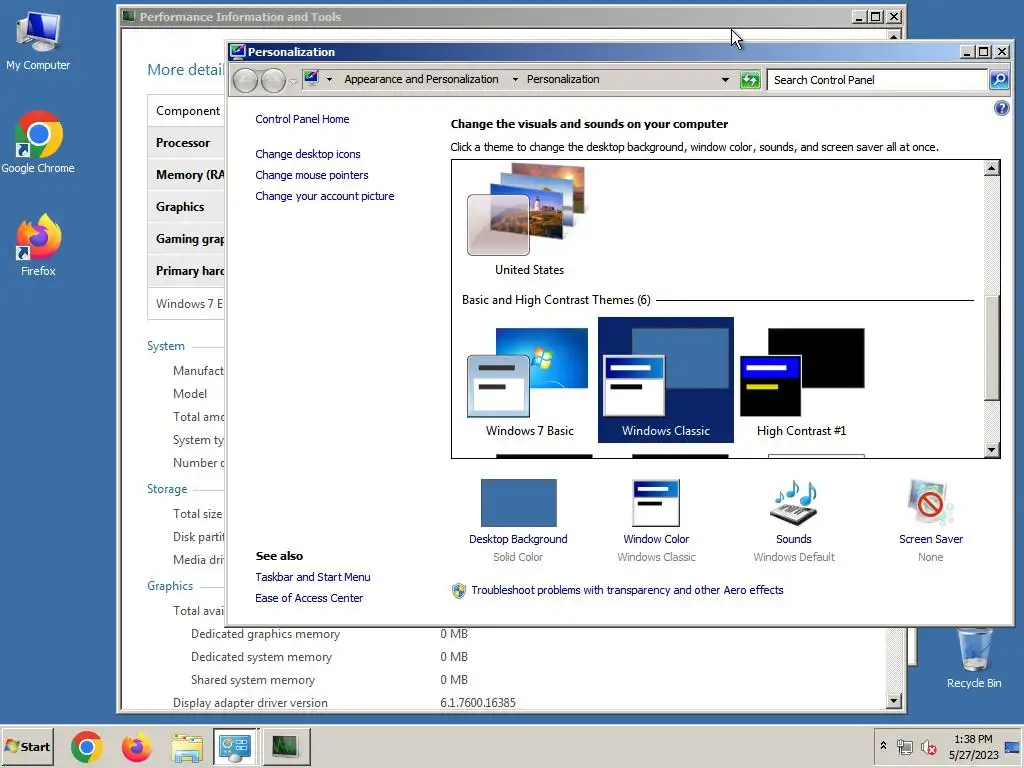The width and height of the screenshot is (1024, 768).
Task: Open address bar history dropdown
Action: coord(725,80)
